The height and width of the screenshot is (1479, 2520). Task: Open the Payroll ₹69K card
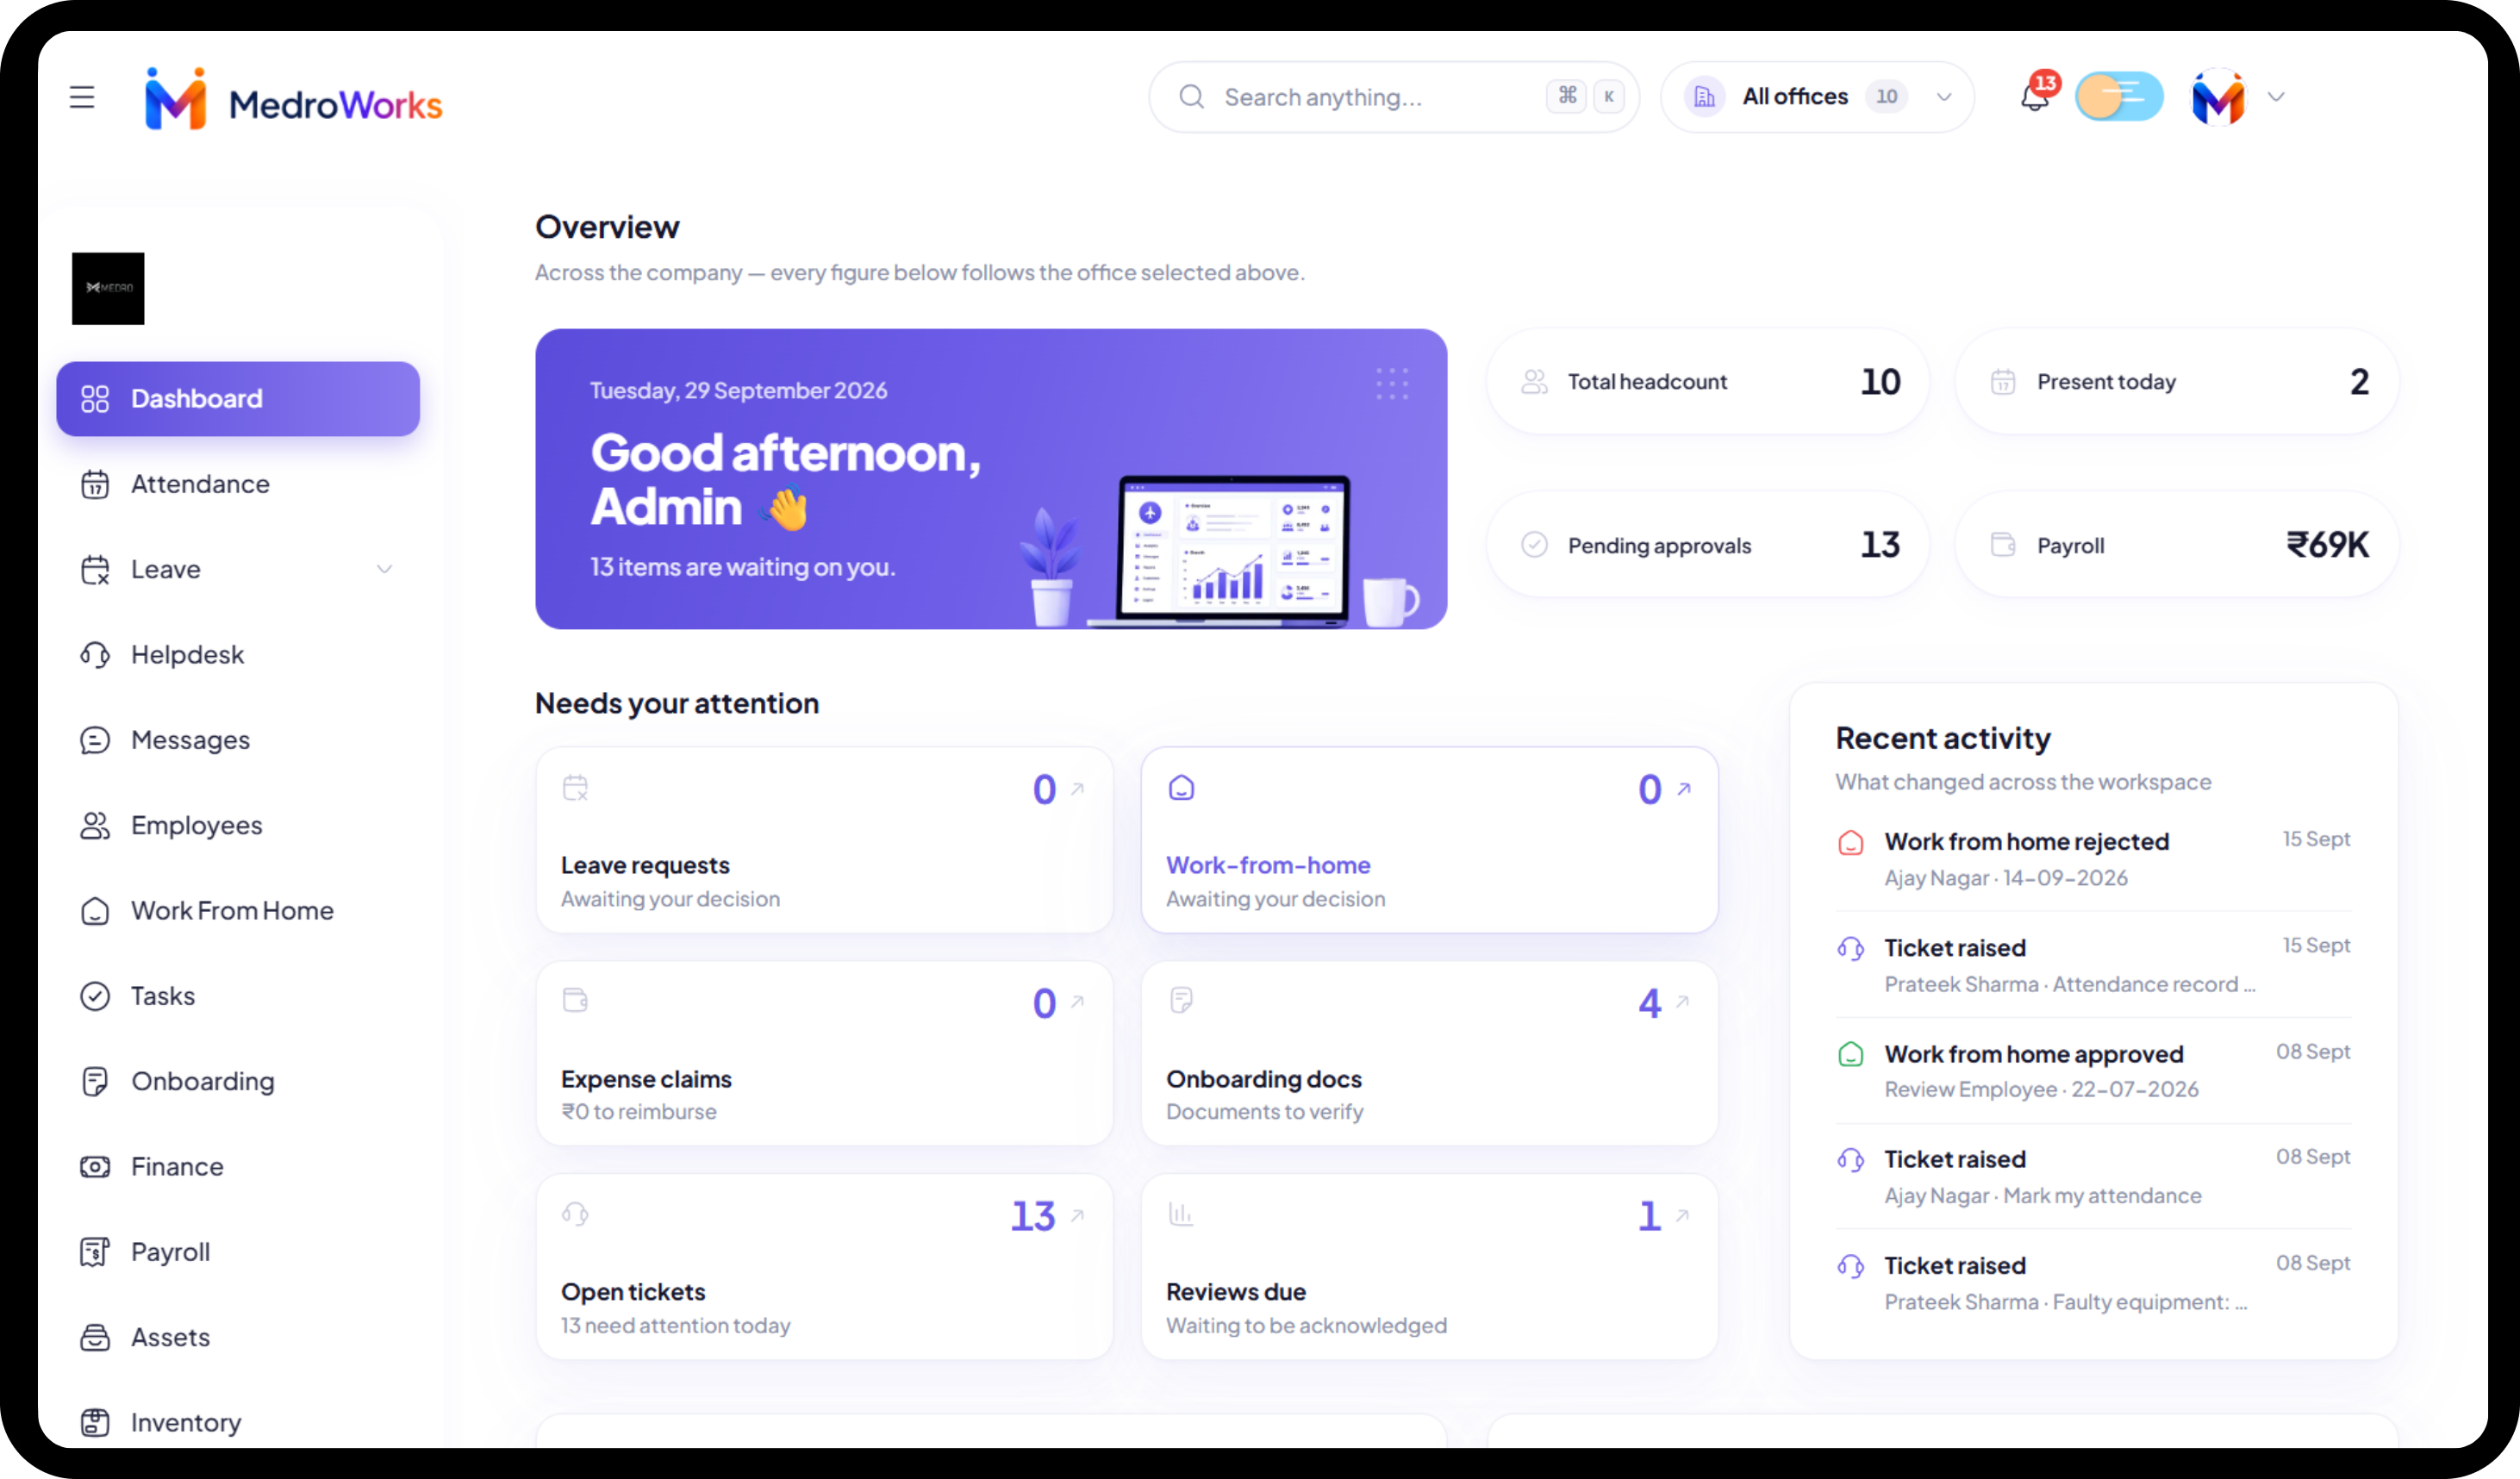tap(2177, 545)
